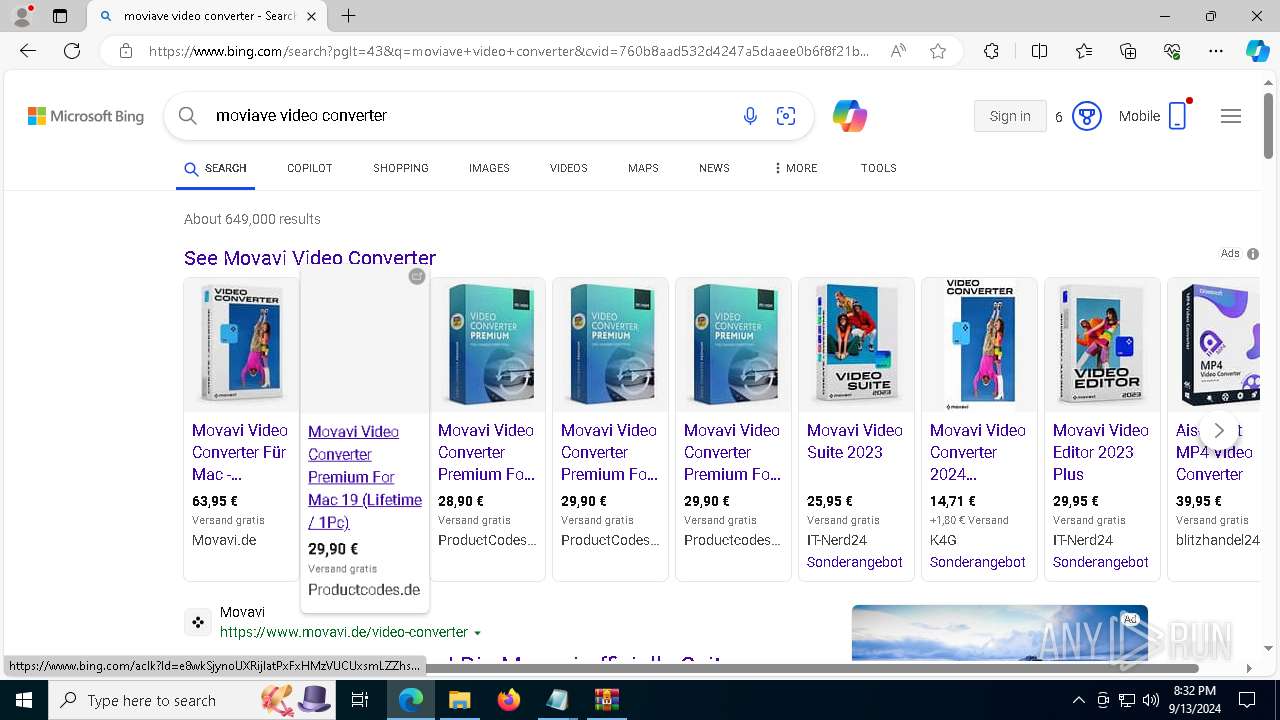The height and width of the screenshot is (720, 1280).
Task: Open Movavi Video Suite 2023 product link
Action: click(x=855, y=441)
